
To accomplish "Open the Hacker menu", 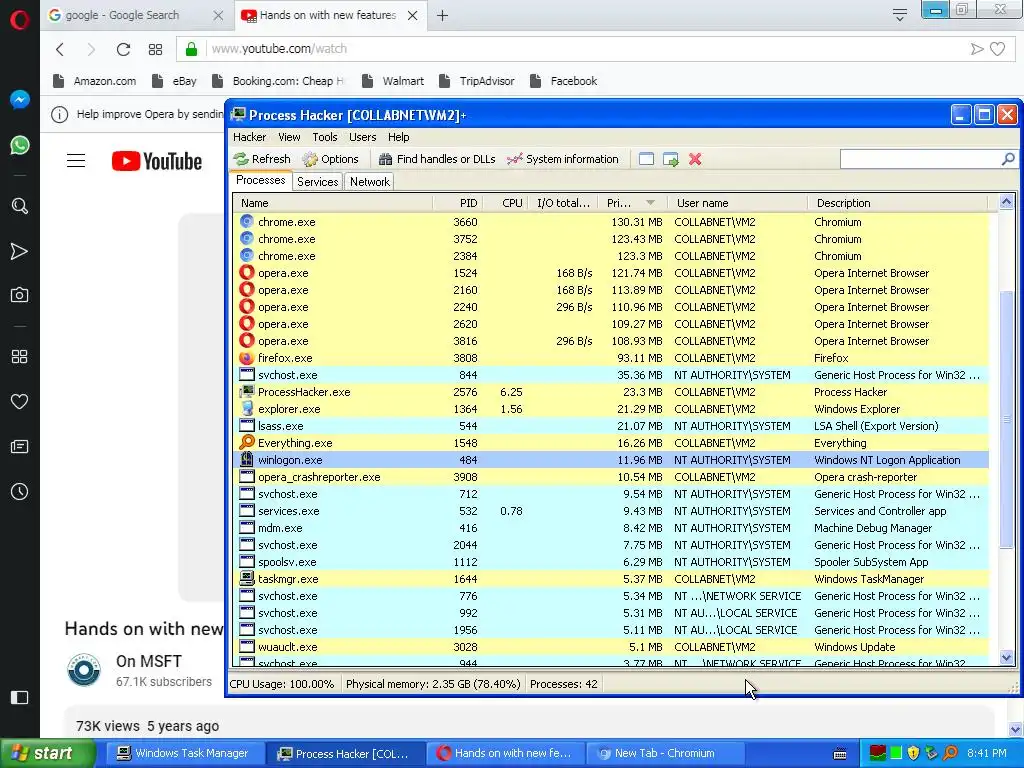I will click(x=249, y=137).
